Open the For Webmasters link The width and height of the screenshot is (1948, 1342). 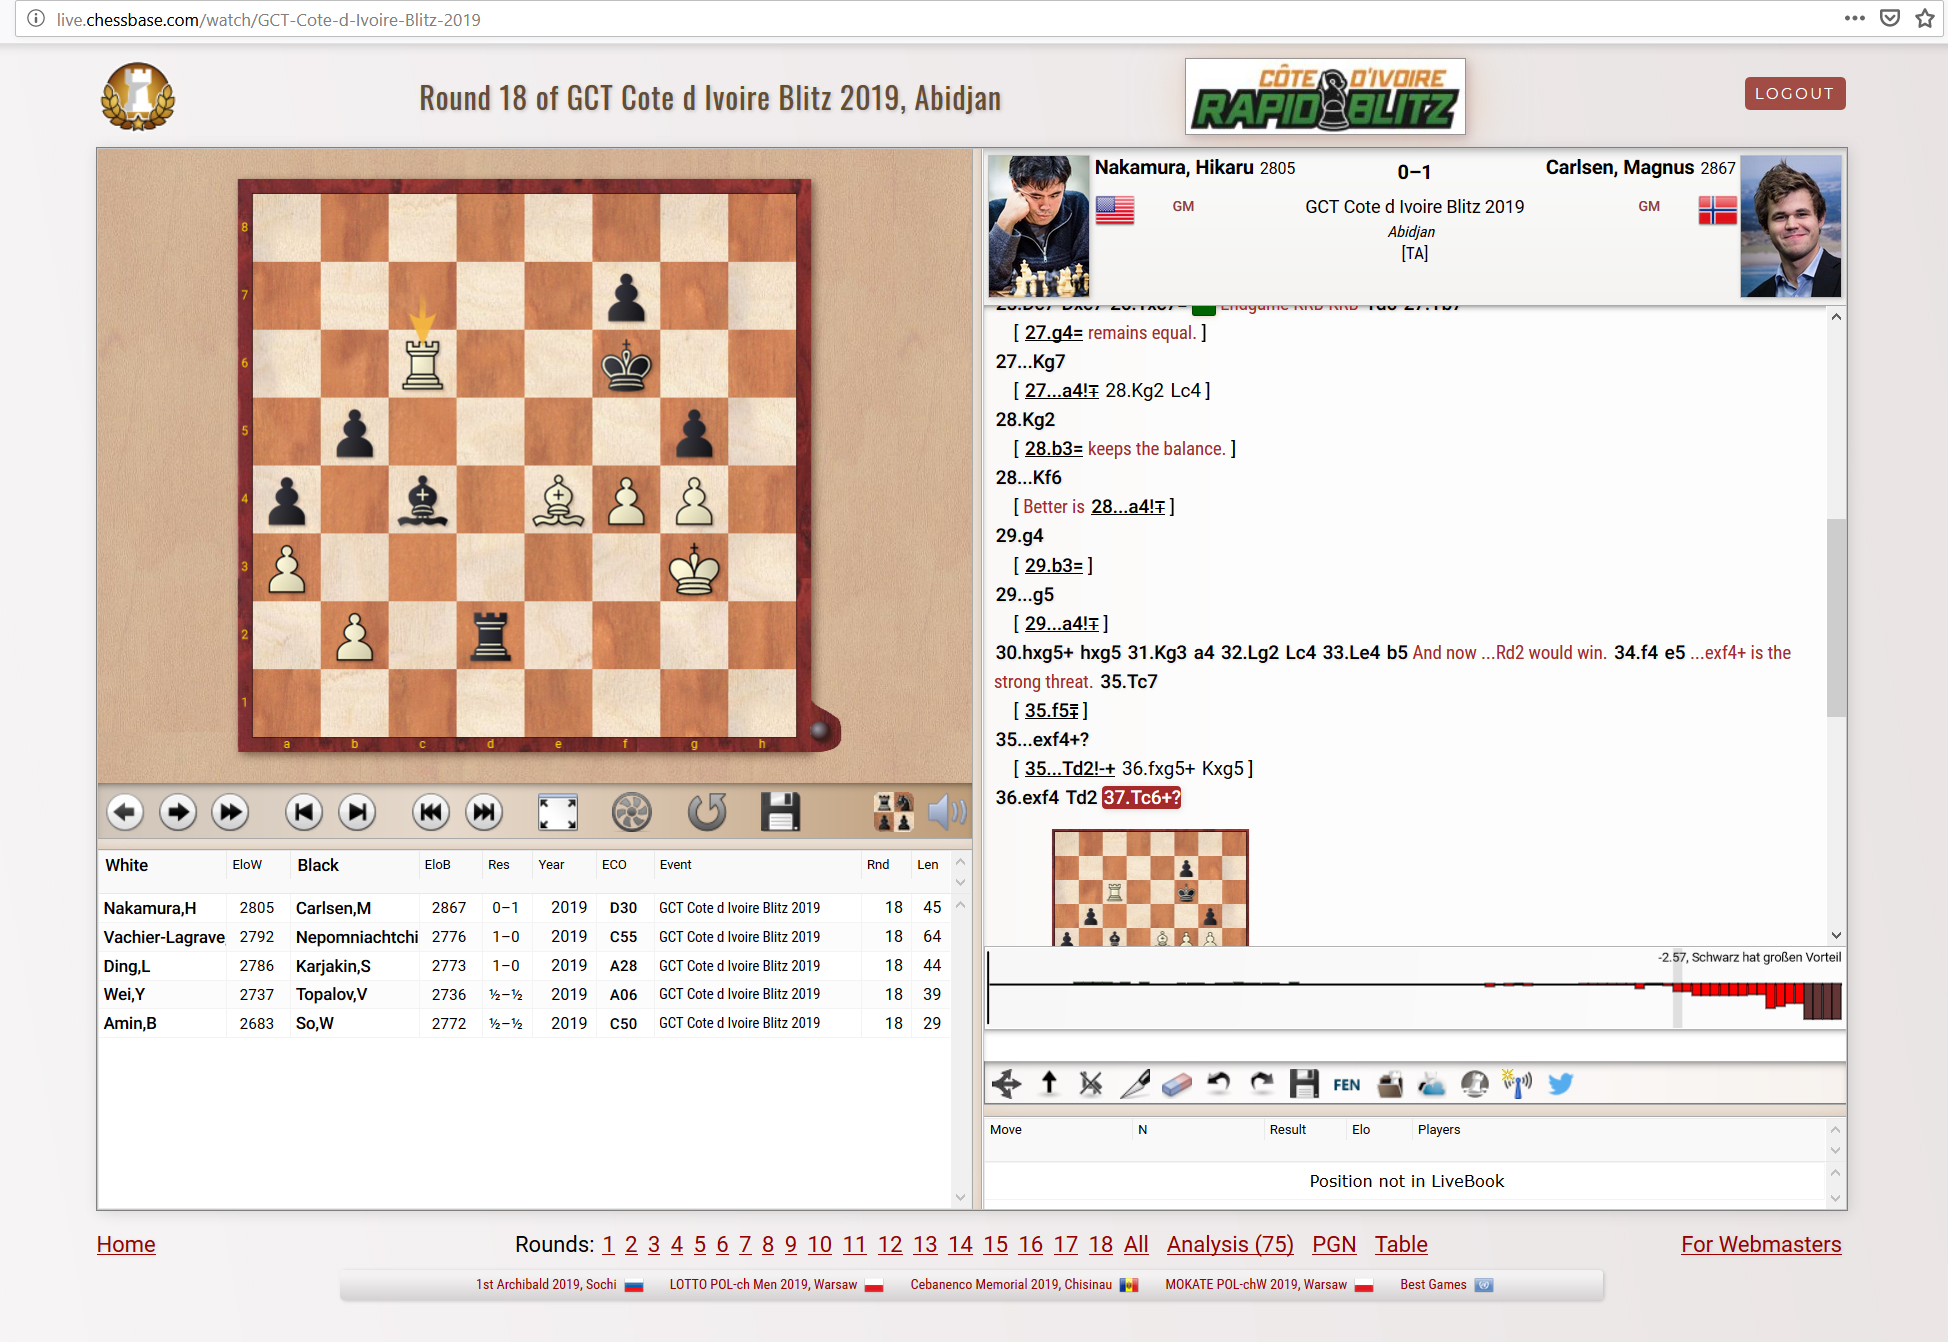pyautogui.click(x=1760, y=1244)
